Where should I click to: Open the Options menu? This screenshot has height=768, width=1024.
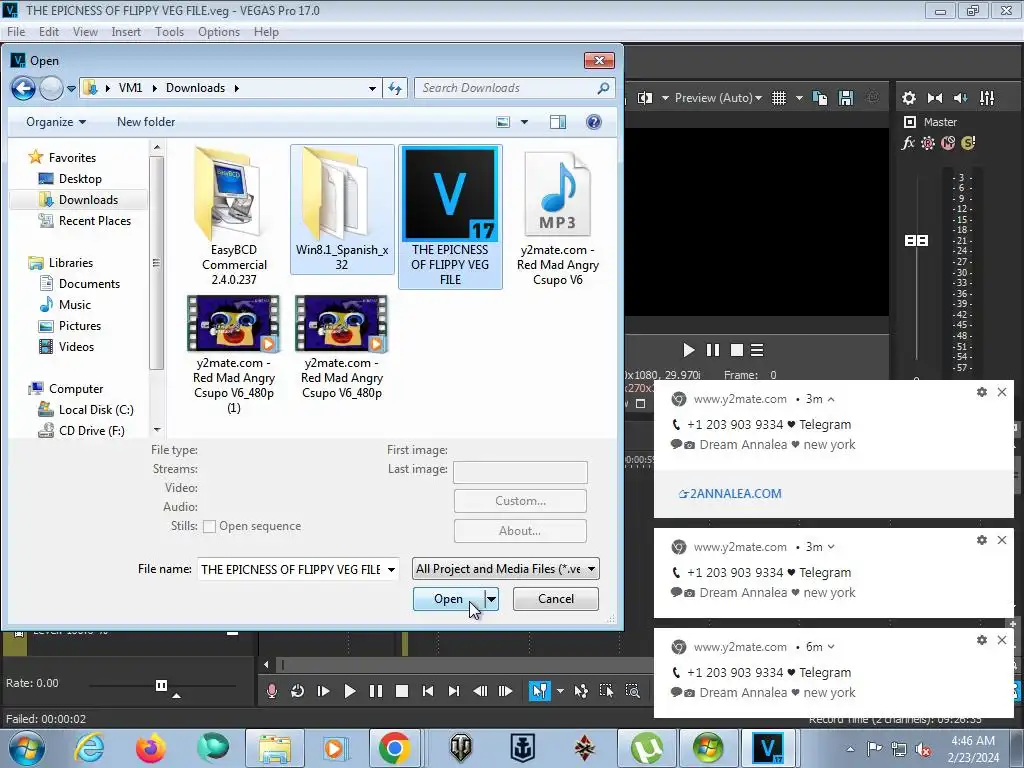pyautogui.click(x=219, y=32)
